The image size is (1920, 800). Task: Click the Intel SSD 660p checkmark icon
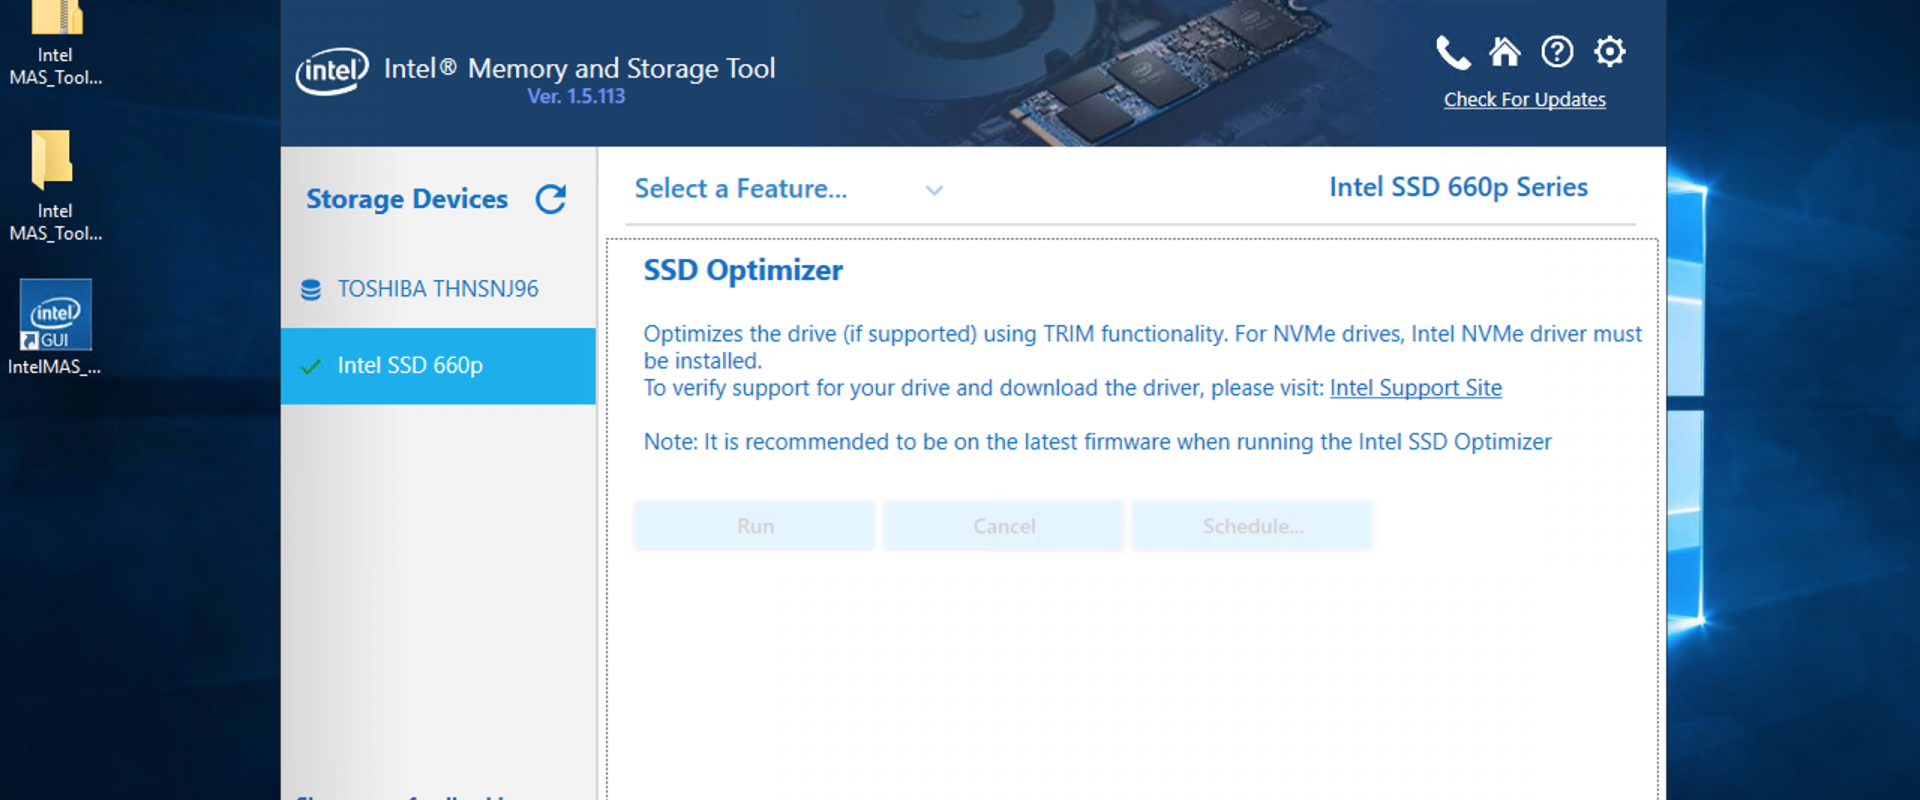[x=311, y=366]
